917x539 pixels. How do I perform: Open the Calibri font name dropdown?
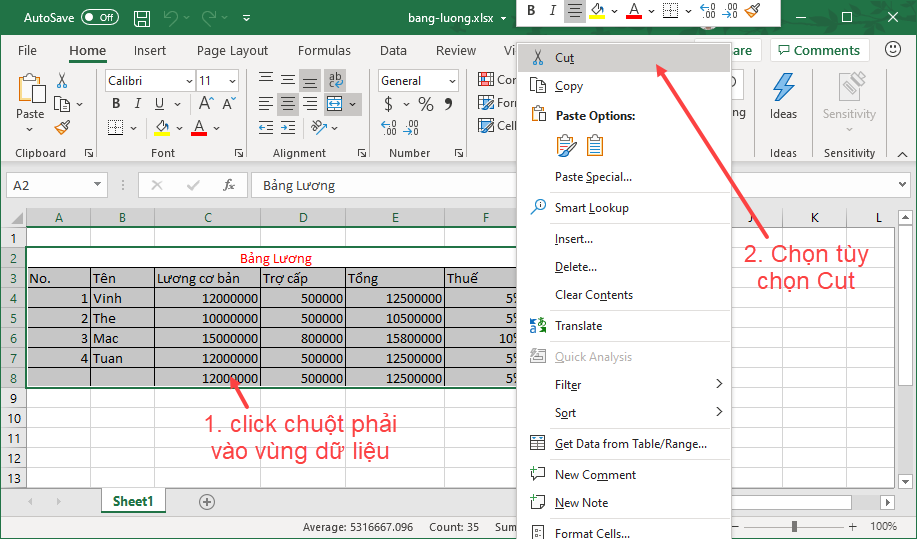(x=189, y=81)
